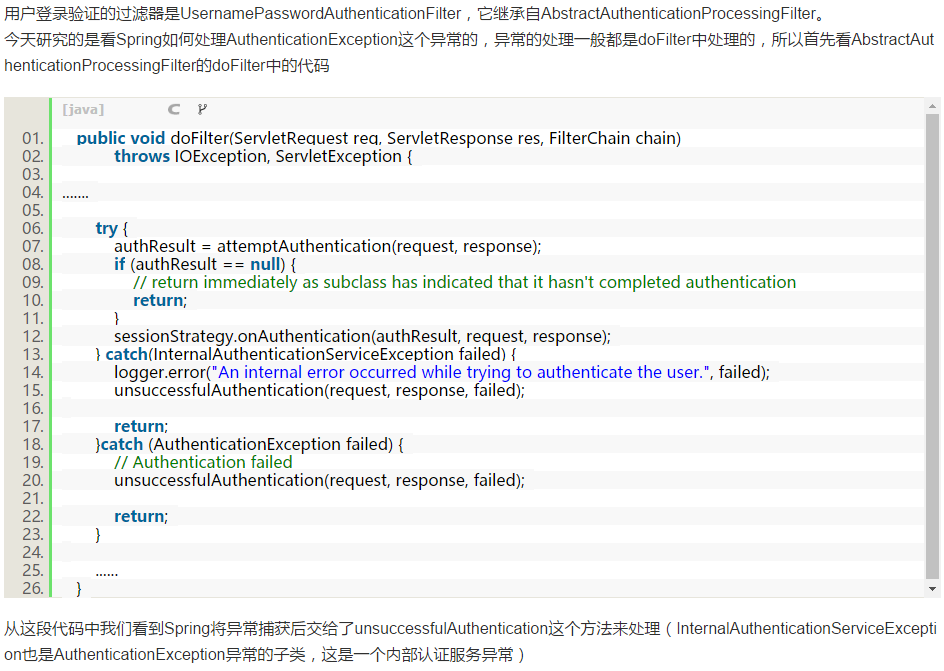Click the 'try {' line in code
The height and width of the screenshot is (671, 944).
pos(111,229)
